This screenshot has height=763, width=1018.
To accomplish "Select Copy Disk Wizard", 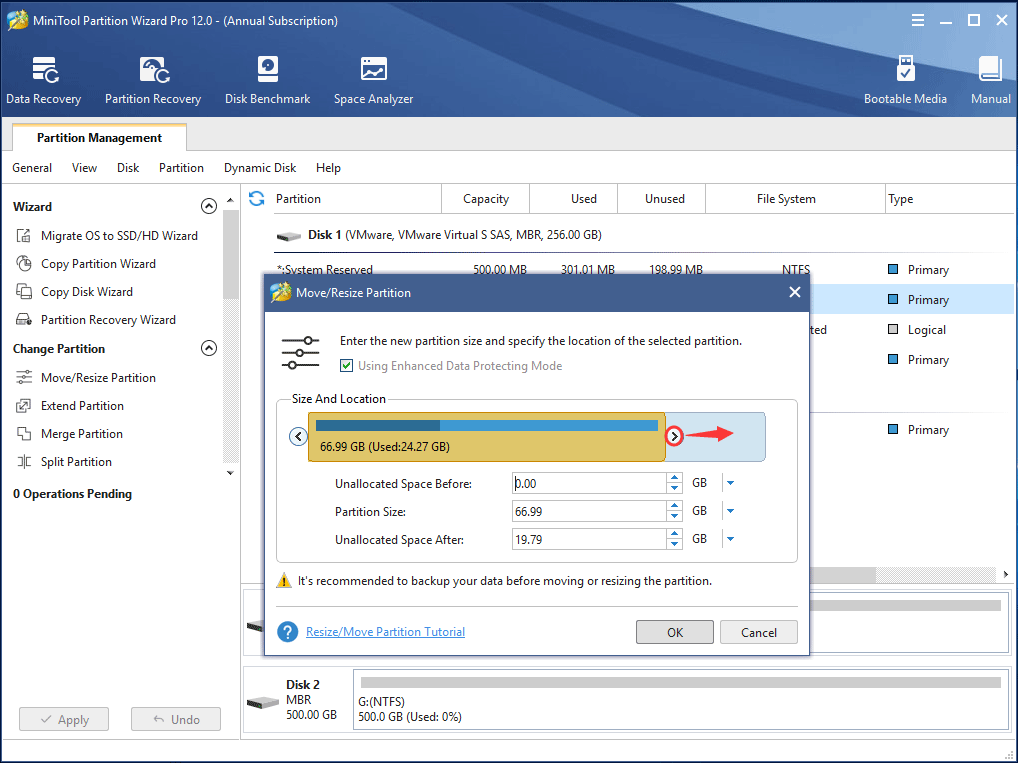I will (x=88, y=291).
